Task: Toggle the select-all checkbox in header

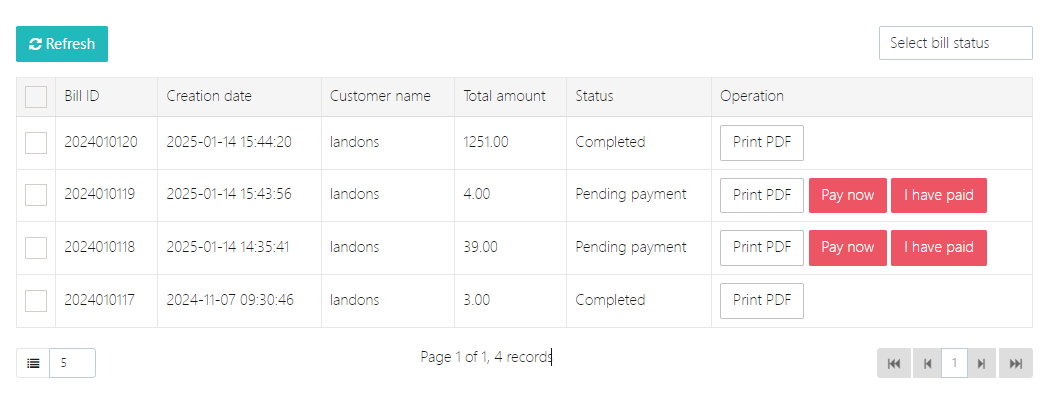Action: coord(36,97)
